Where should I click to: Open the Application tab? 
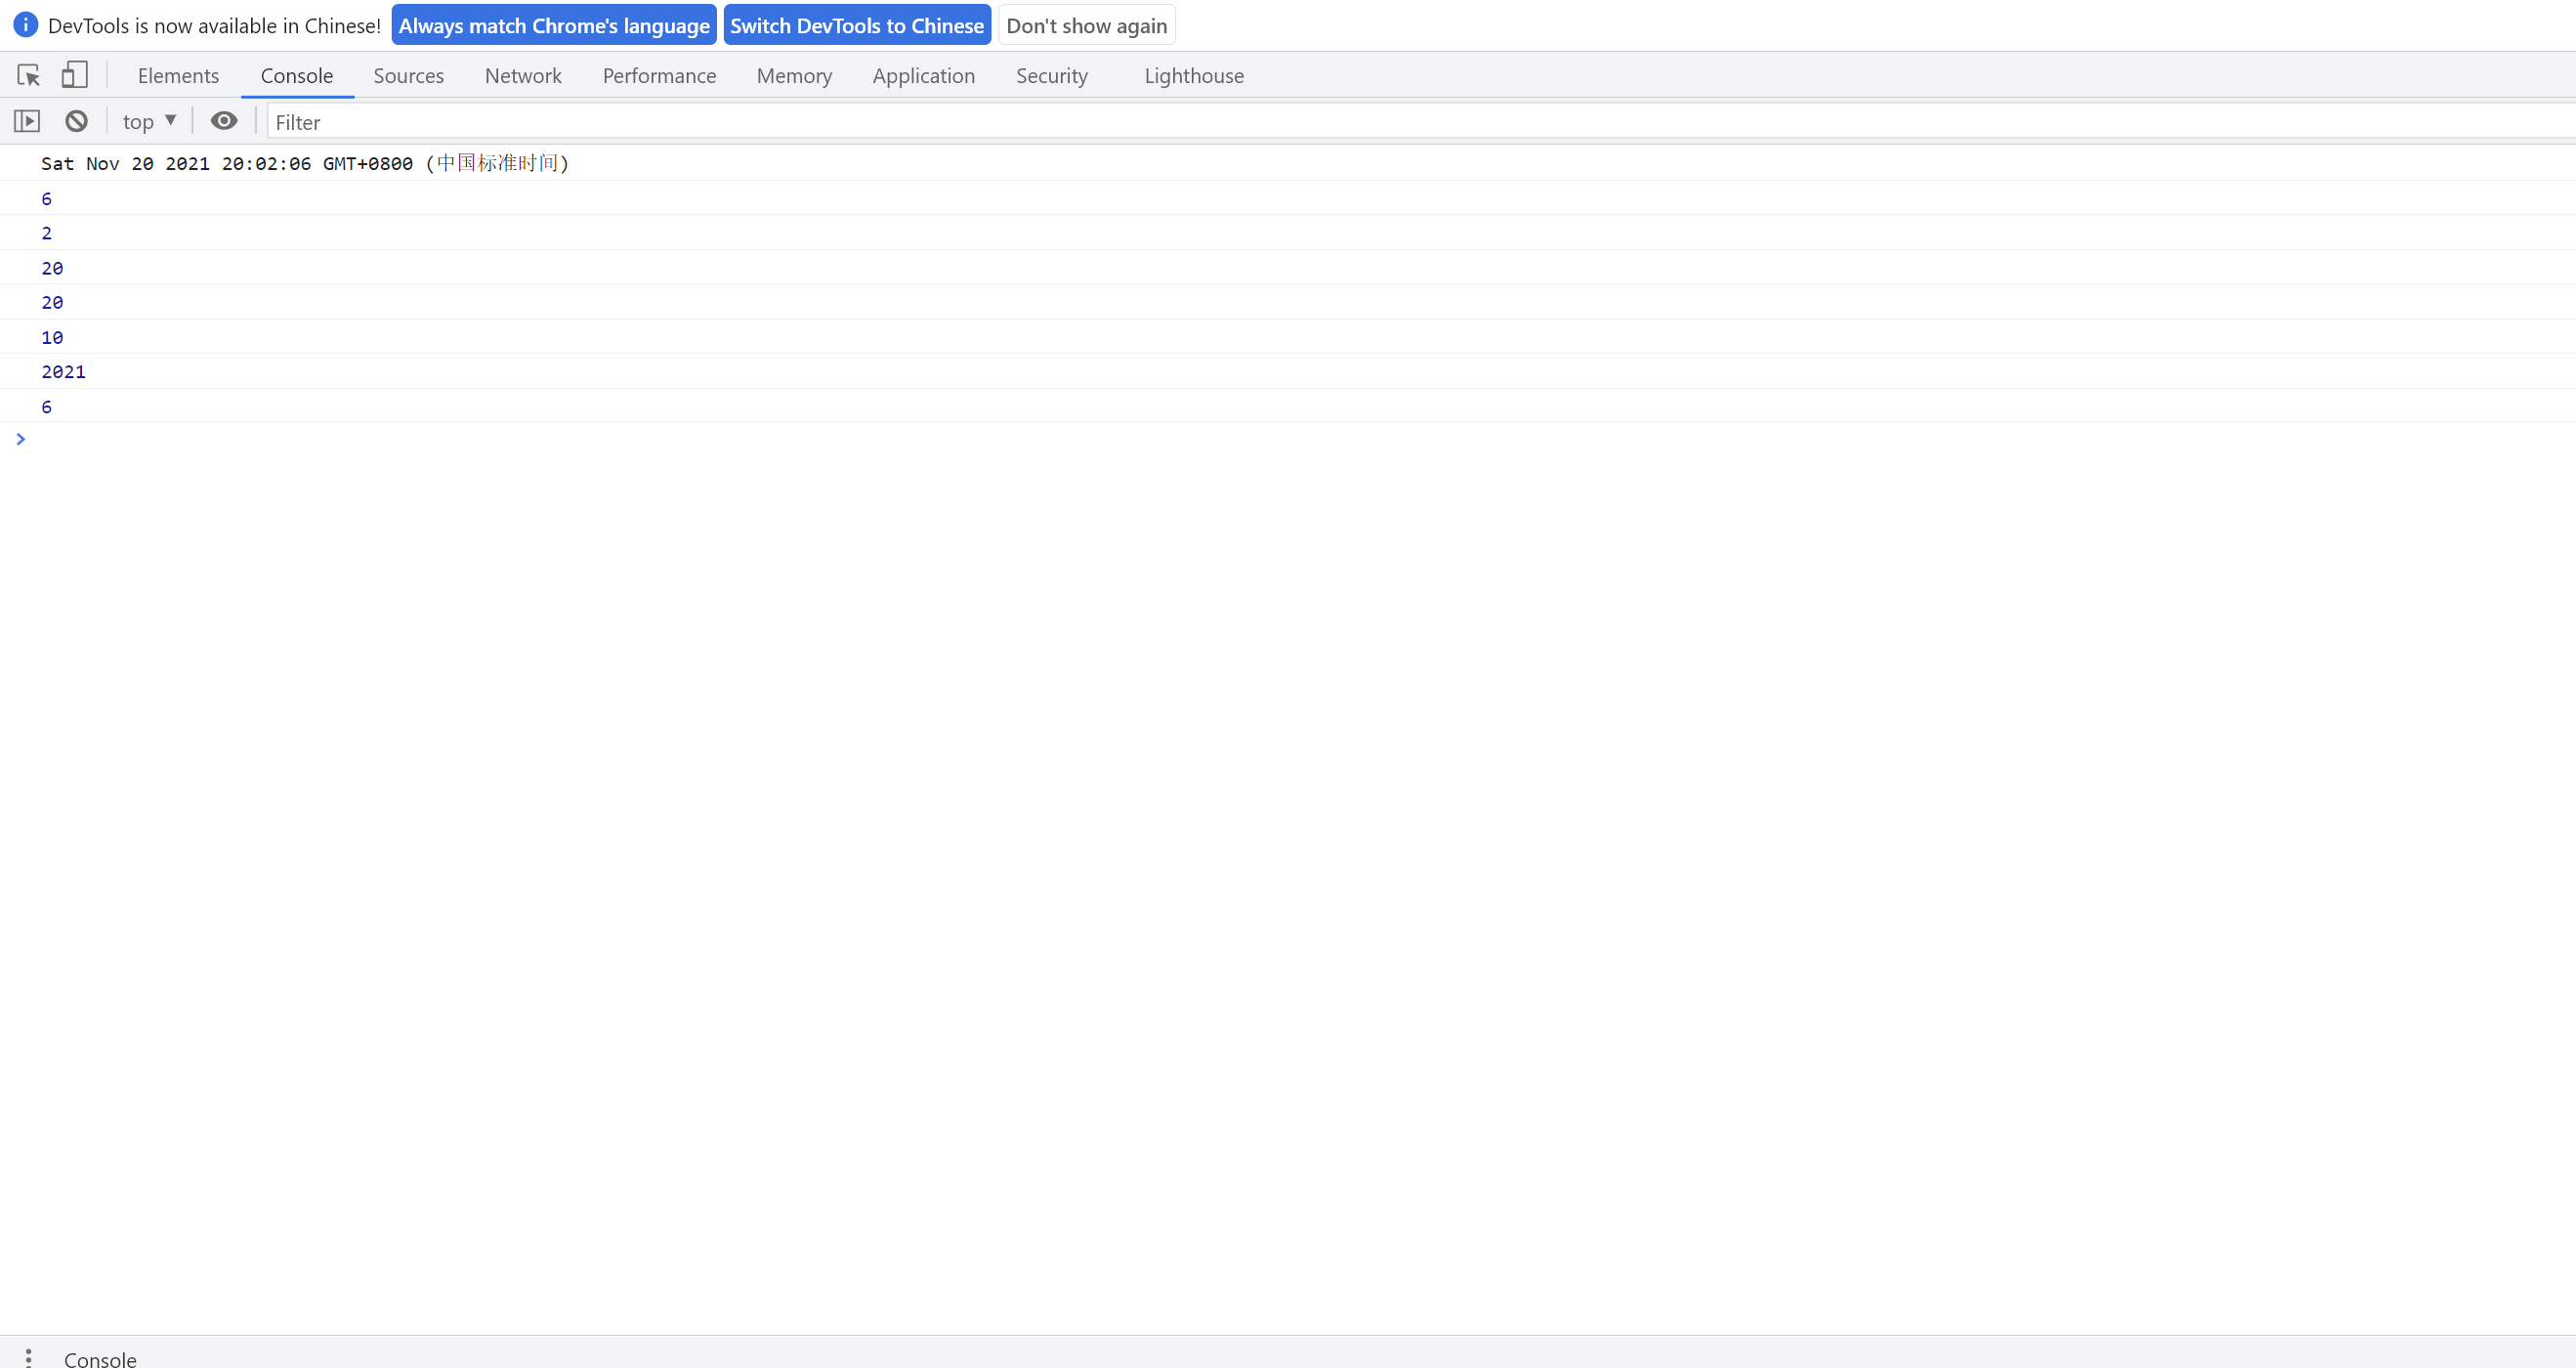pyautogui.click(x=923, y=76)
